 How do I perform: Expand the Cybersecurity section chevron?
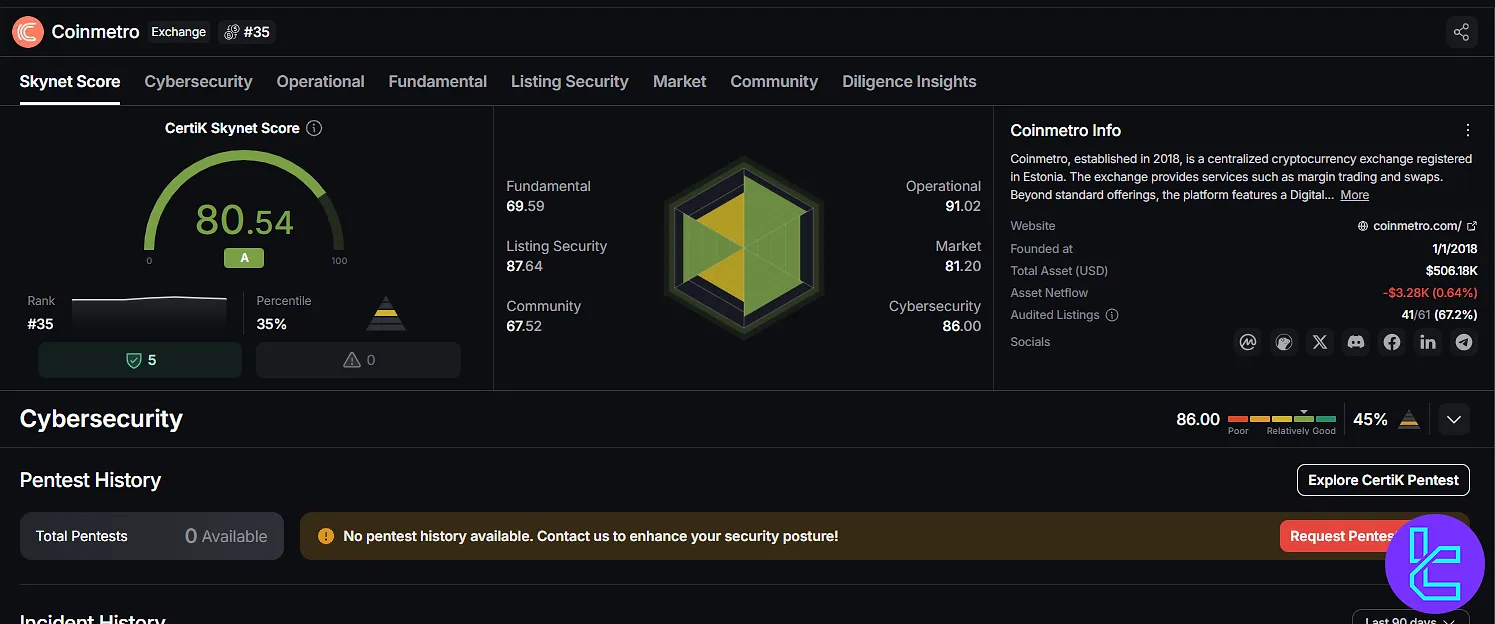[x=1454, y=419]
